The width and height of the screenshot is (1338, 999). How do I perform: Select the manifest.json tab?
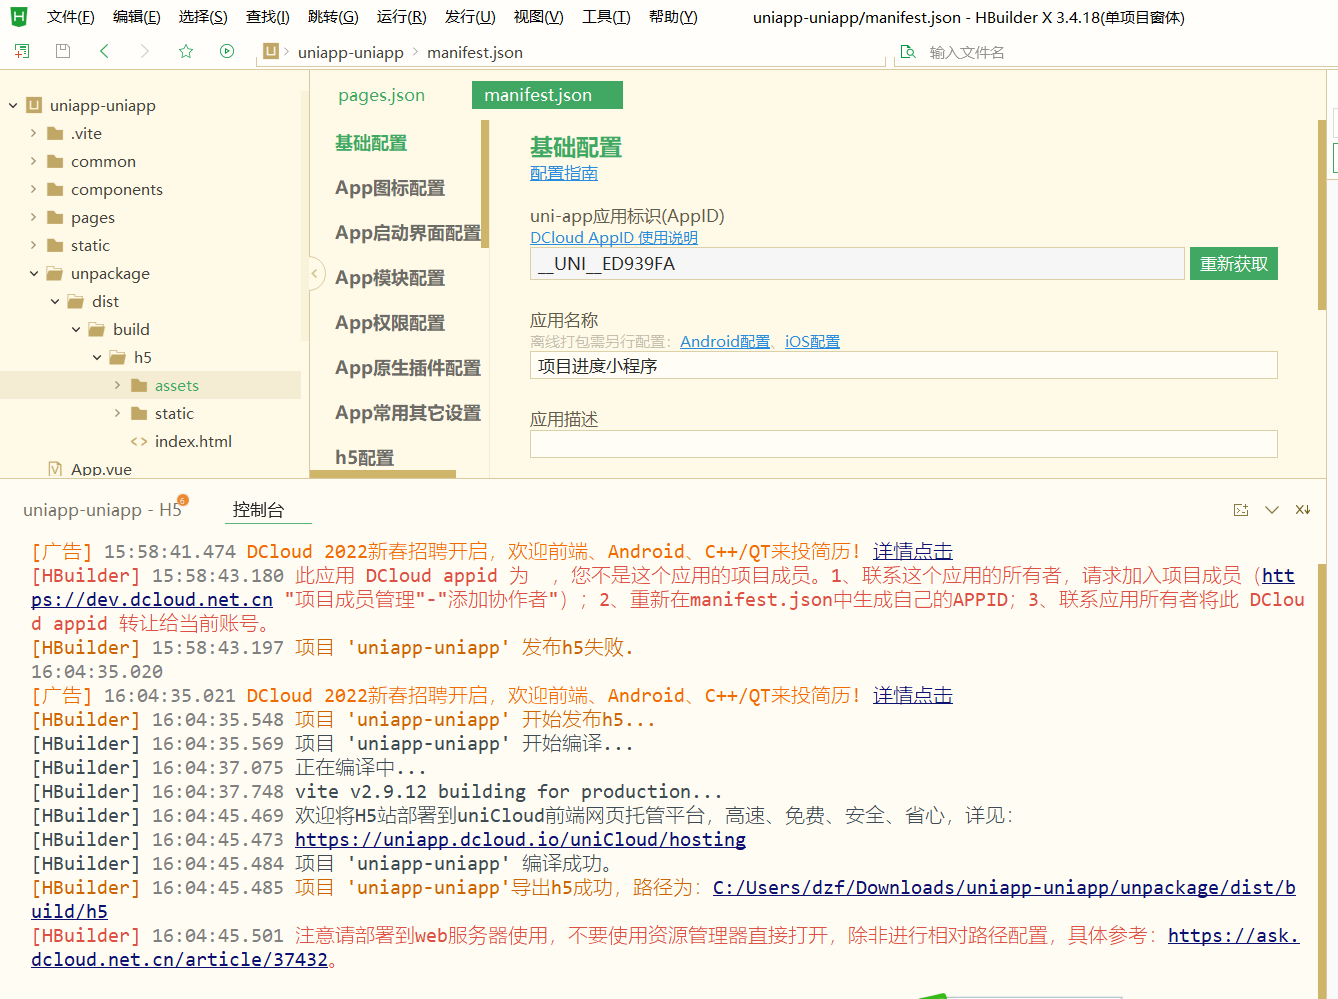click(547, 95)
